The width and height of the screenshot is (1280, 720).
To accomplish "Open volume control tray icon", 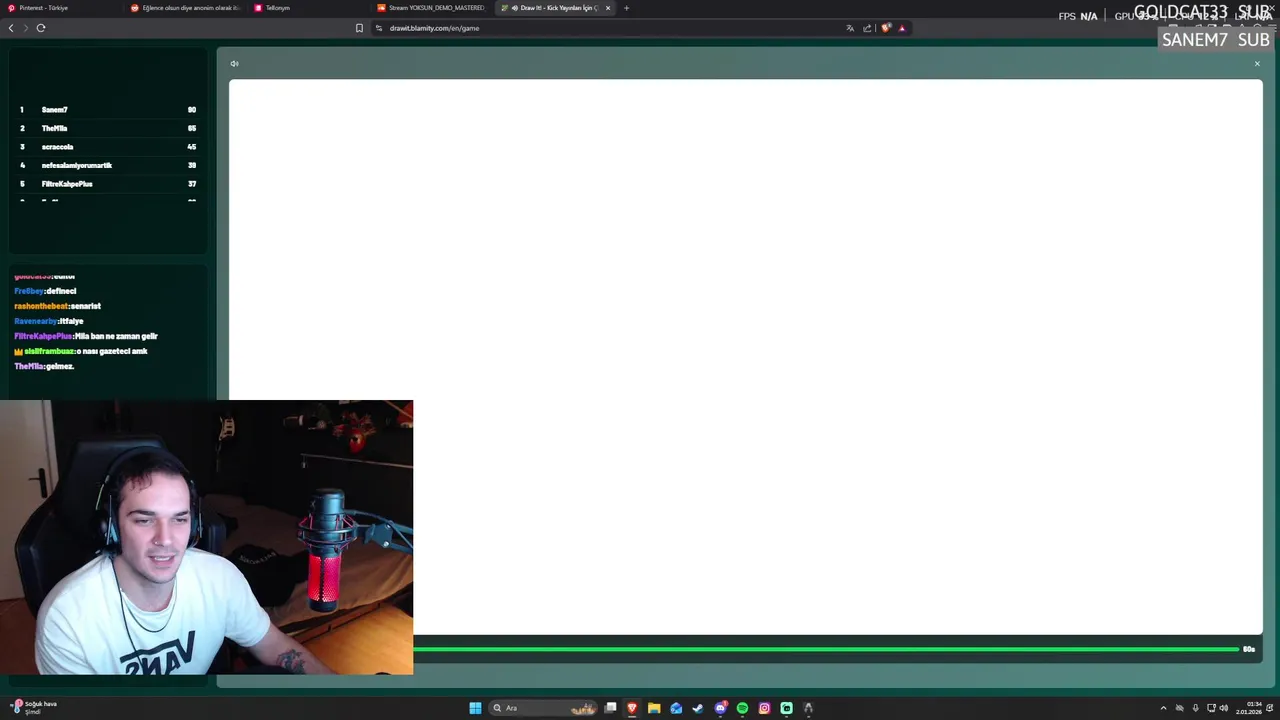I will [x=1223, y=708].
